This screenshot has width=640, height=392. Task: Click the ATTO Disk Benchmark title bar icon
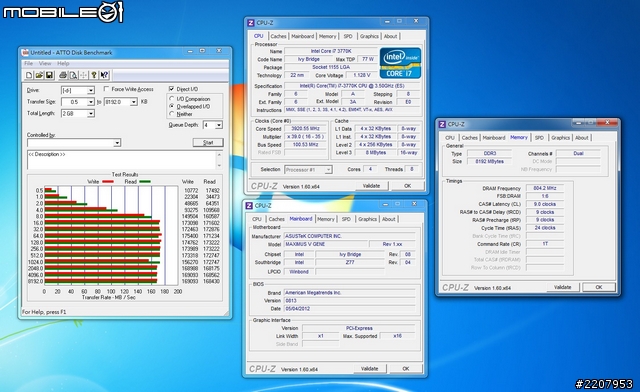pos(25,52)
